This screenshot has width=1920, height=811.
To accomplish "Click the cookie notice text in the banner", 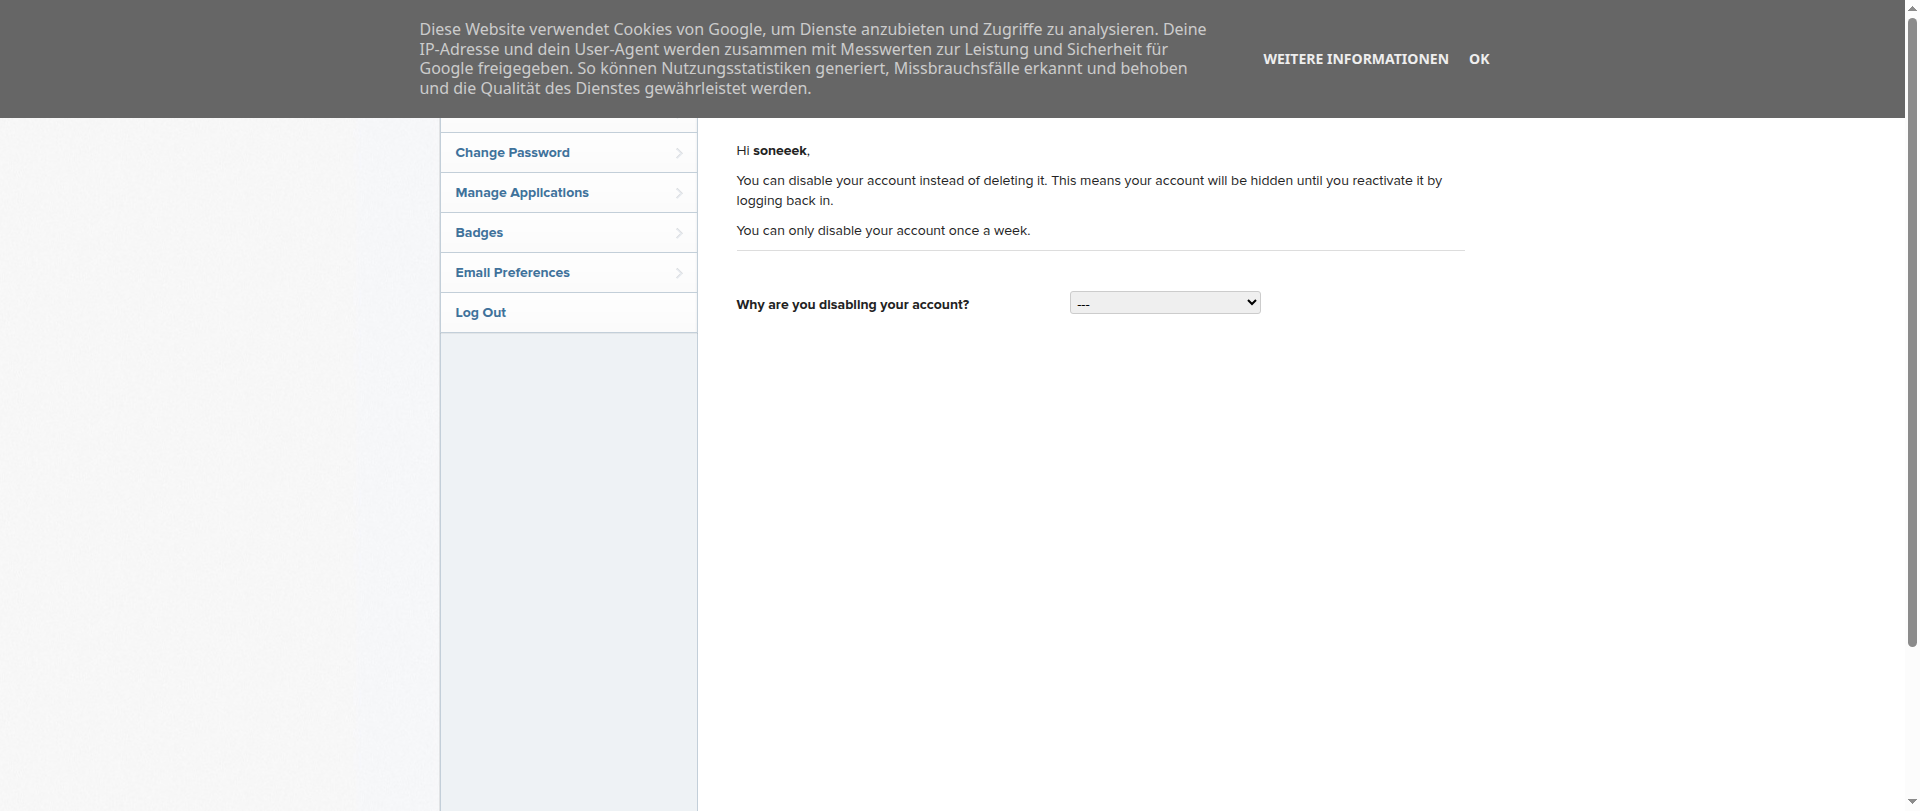I will (812, 59).
